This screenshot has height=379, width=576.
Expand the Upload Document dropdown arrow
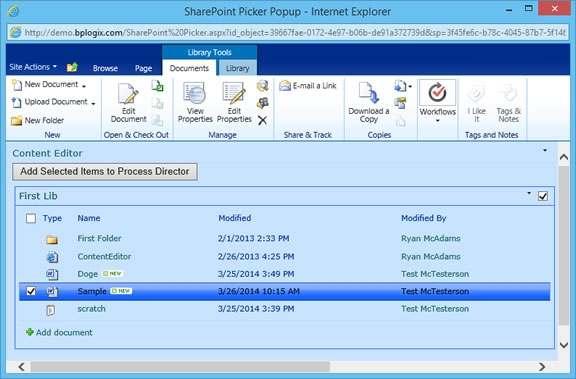pos(93,104)
